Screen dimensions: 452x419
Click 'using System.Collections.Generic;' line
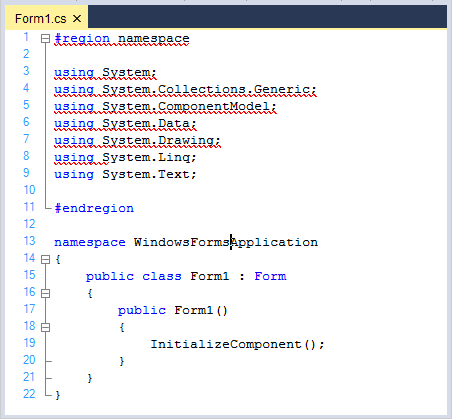tap(185, 89)
